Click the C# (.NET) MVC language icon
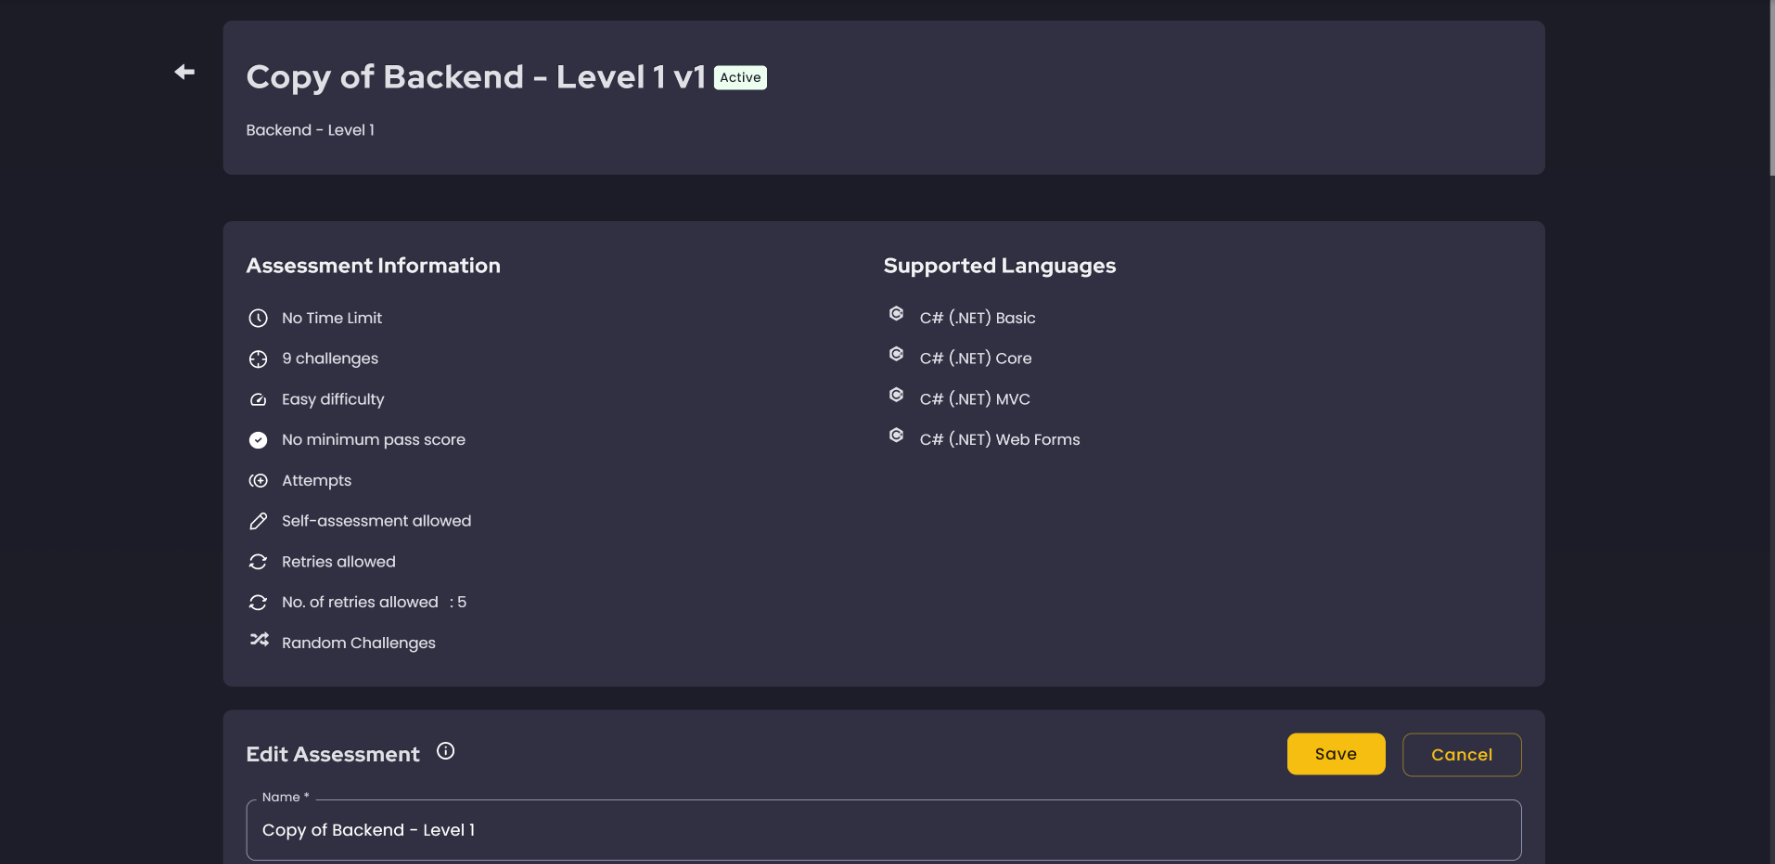Image resolution: width=1775 pixels, height=864 pixels. coord(896,395)
